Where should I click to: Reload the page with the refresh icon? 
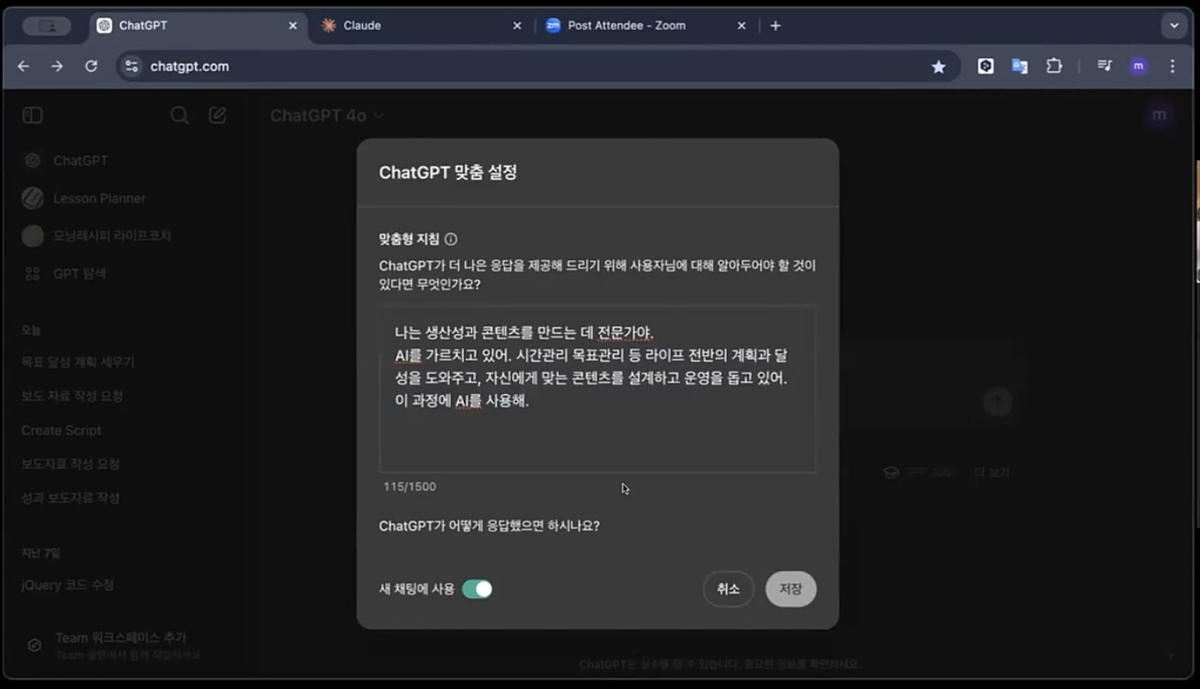coord(90,65)
